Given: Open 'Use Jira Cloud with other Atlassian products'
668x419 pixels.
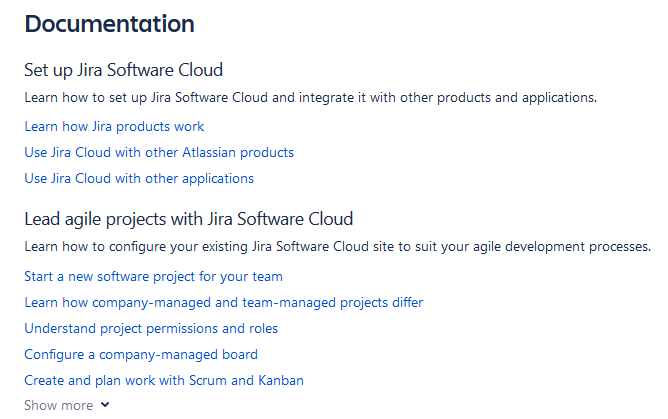Looking at the screenshot, I should (x=159, y=152).
